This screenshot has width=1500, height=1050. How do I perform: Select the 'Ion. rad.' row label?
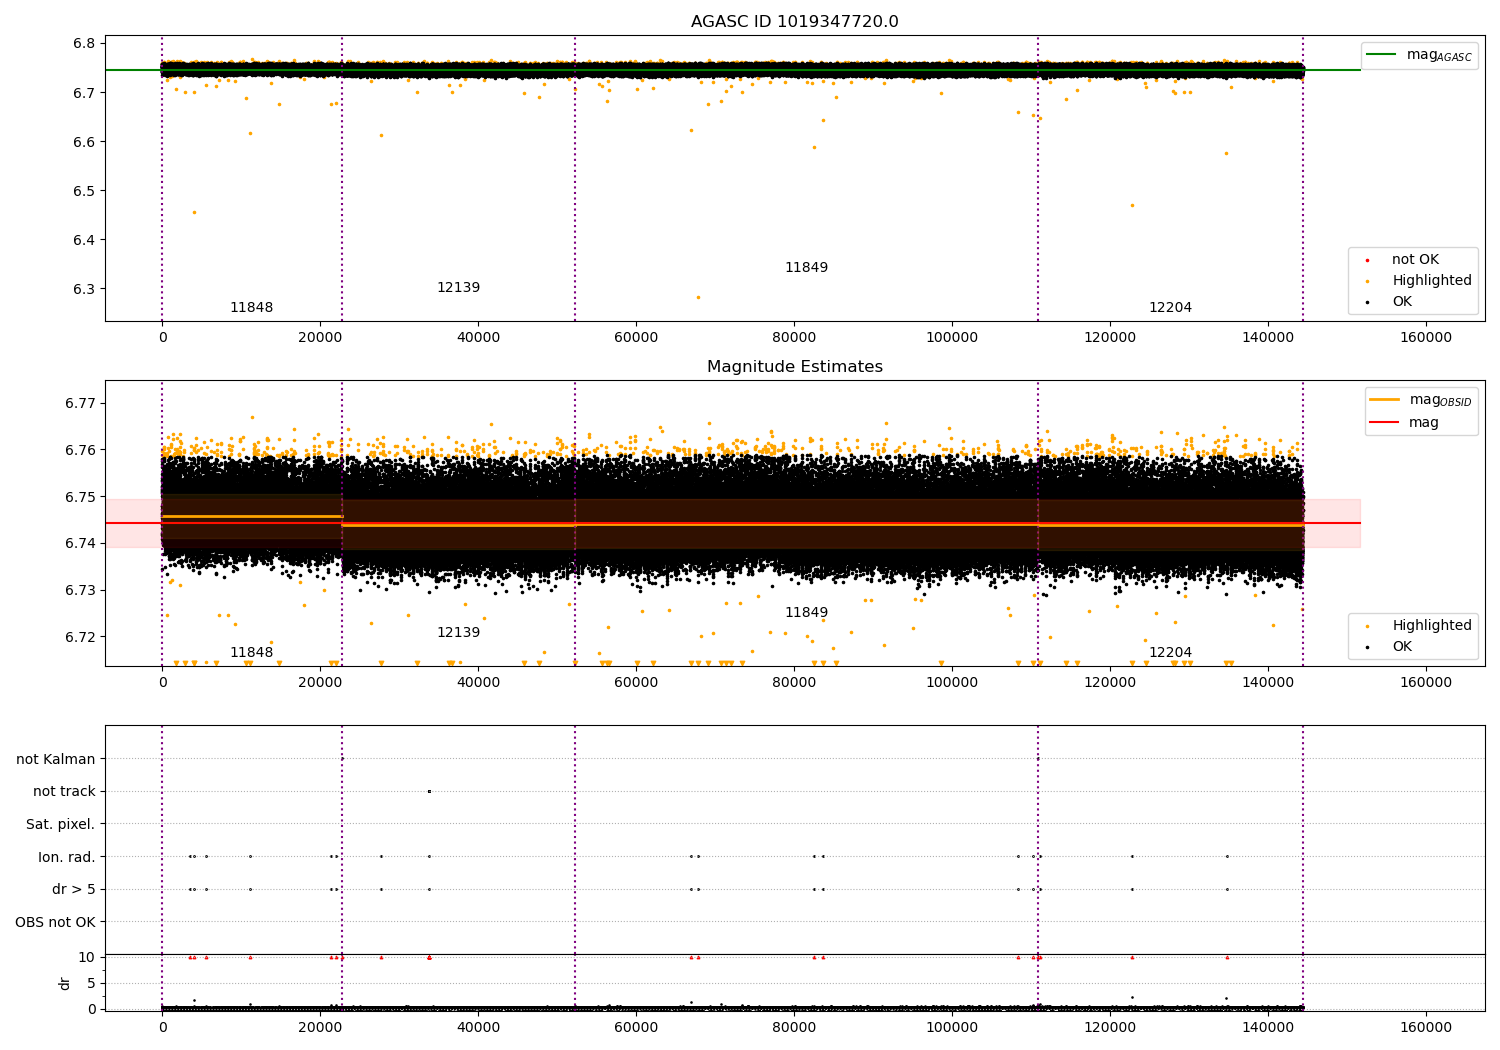(x=67, y=857)
